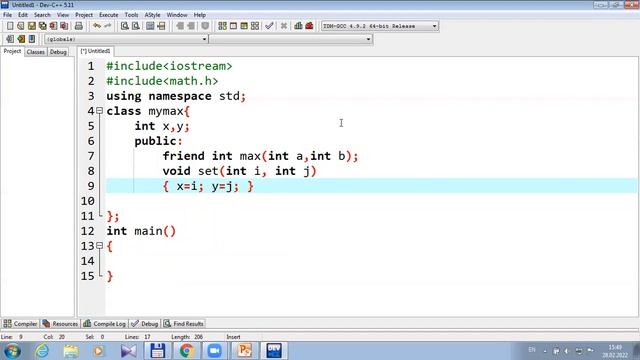Click the 'int main()' line
This screenshot has width=640, height=360.
tap(141, 231)
